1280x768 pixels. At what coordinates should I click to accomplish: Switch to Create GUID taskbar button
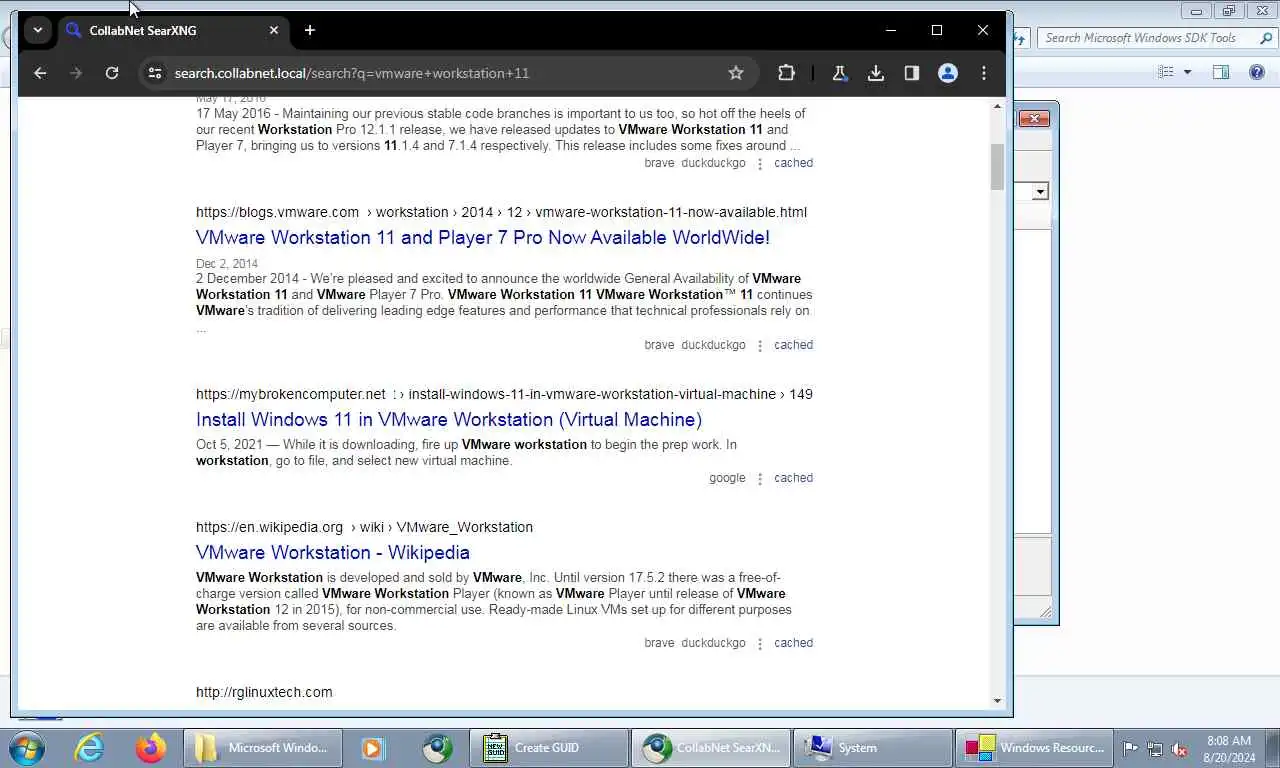(x=549, y=748)
